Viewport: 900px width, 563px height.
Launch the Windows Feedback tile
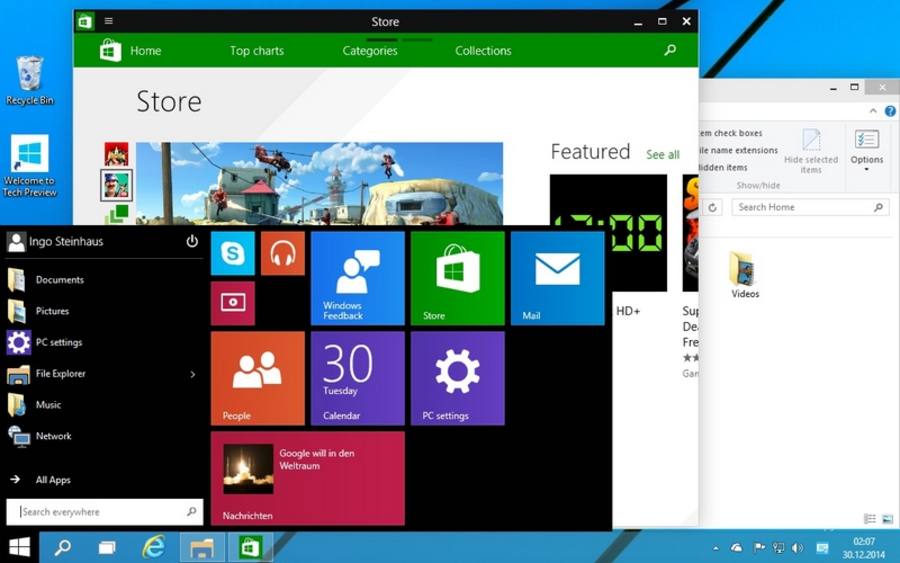pos(358,278)
